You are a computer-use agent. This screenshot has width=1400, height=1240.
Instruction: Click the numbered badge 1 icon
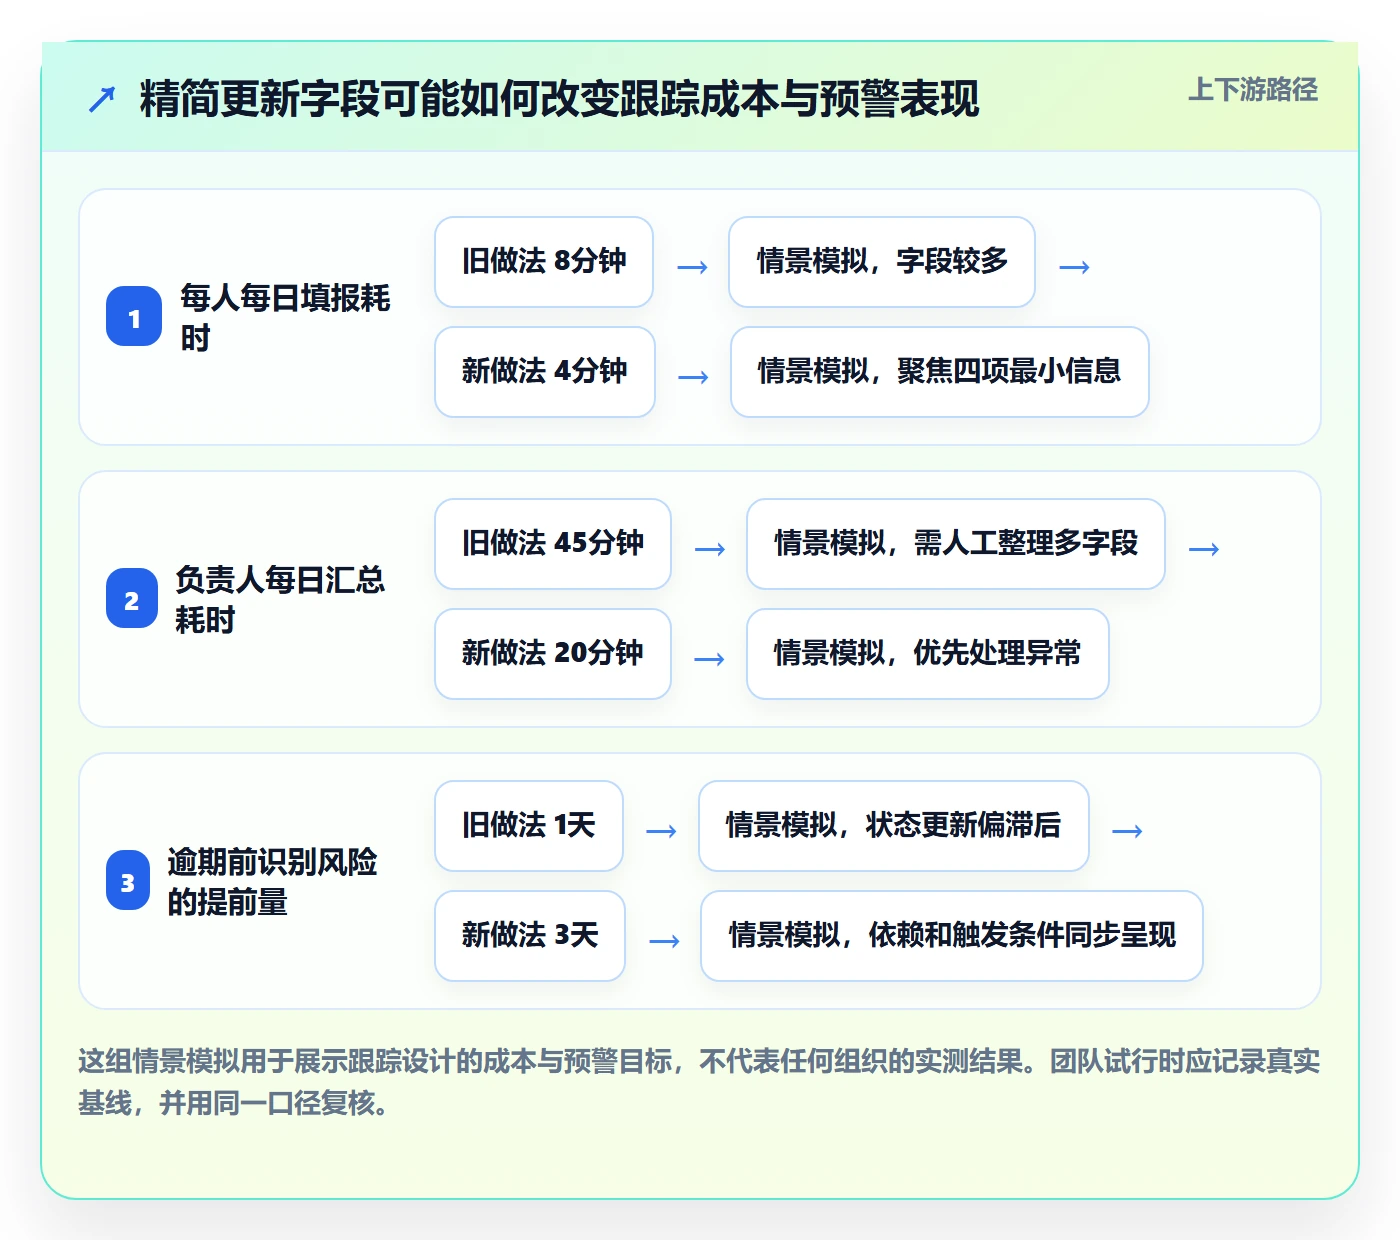pos(134,317)
